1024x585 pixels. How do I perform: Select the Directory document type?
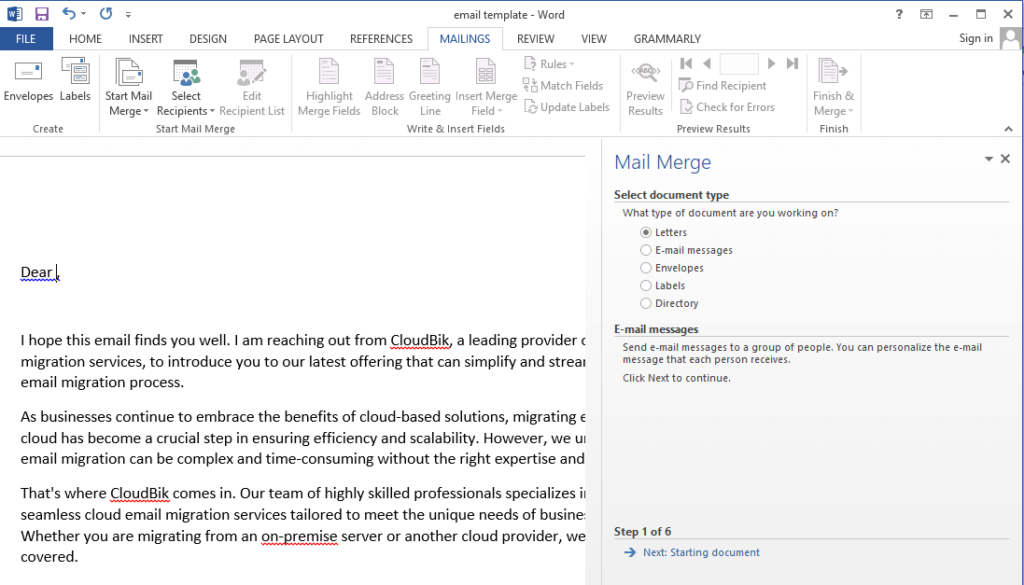point(646,303)
